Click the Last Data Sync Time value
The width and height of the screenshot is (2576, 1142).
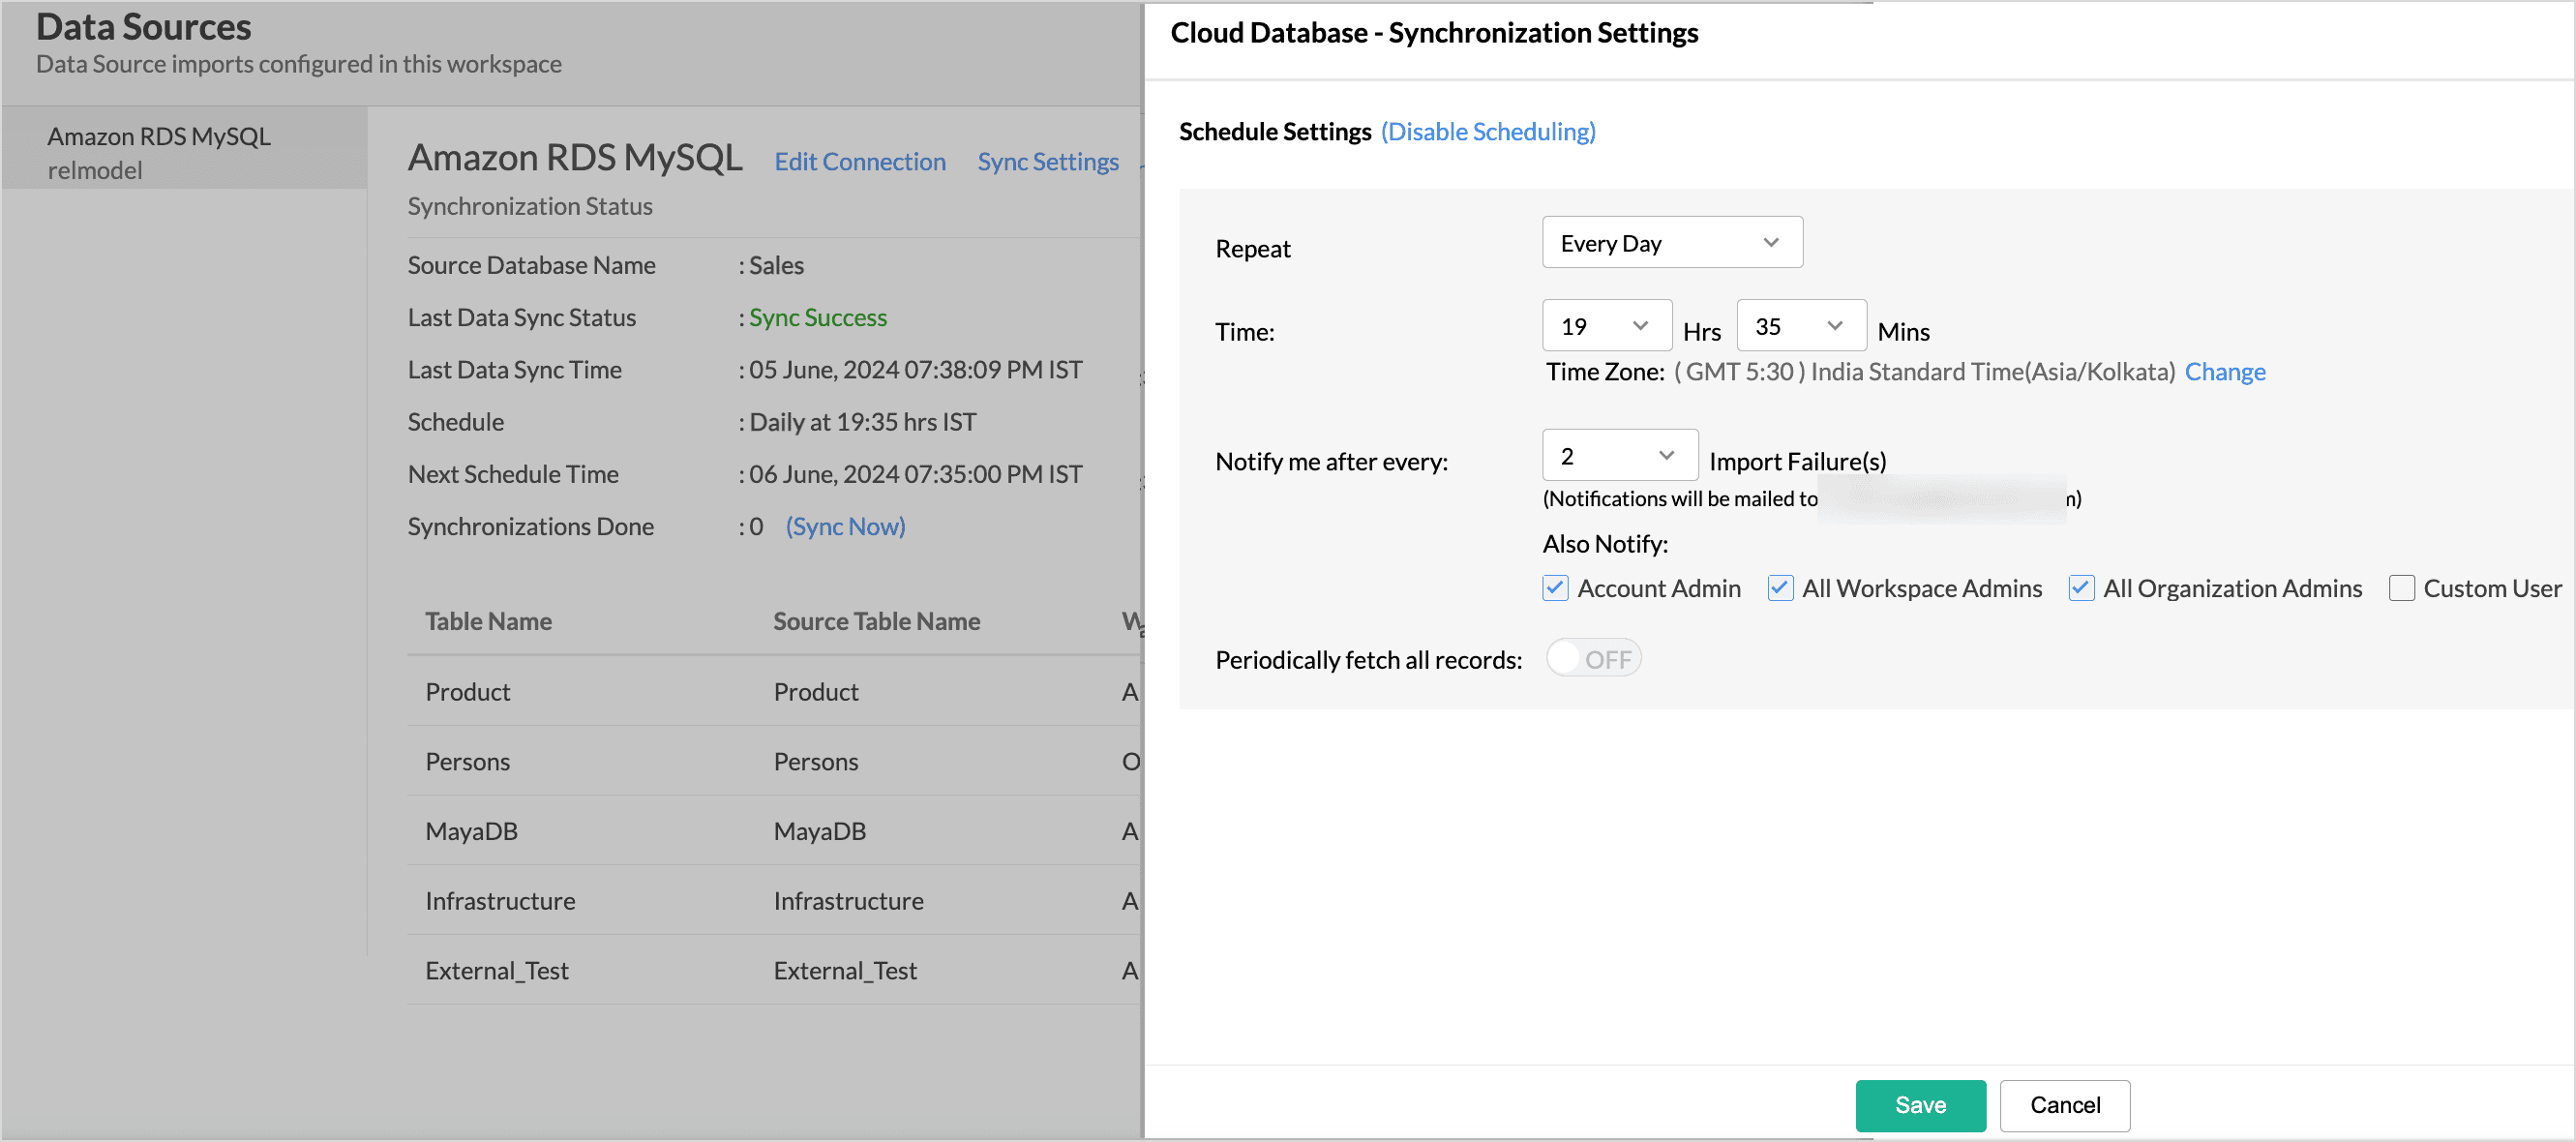tap(916, 370)
